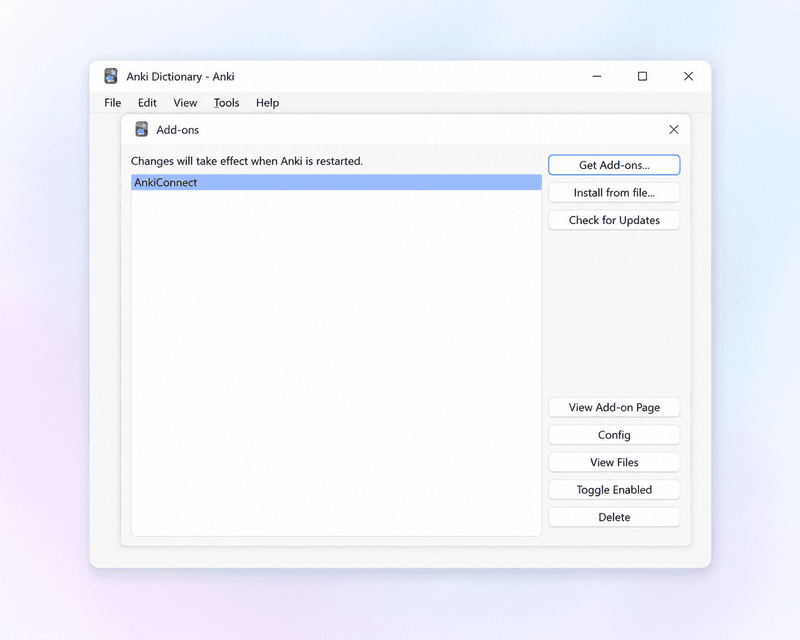The height and width of the screenshot is (640, 800).
Task: Close the Add-ons dialog
Action: click(673, 130)
